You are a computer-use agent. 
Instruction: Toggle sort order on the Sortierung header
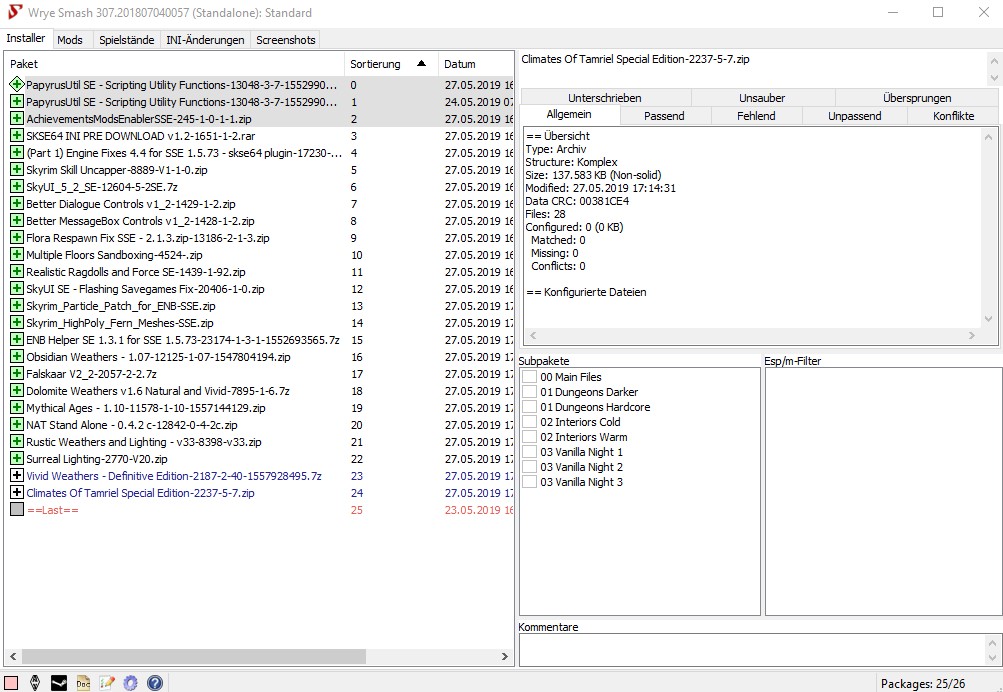coord(391,64)
